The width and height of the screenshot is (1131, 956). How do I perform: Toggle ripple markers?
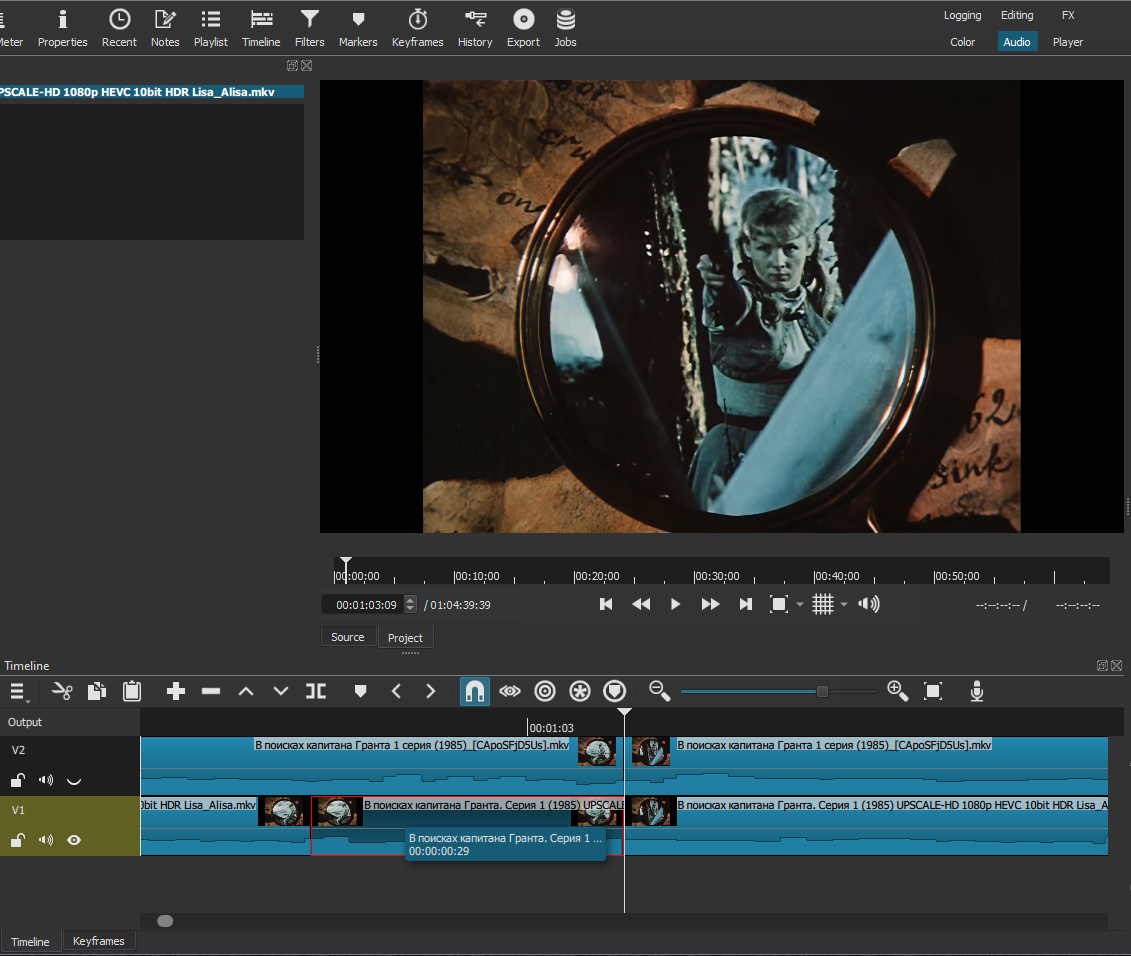(615, 692)
